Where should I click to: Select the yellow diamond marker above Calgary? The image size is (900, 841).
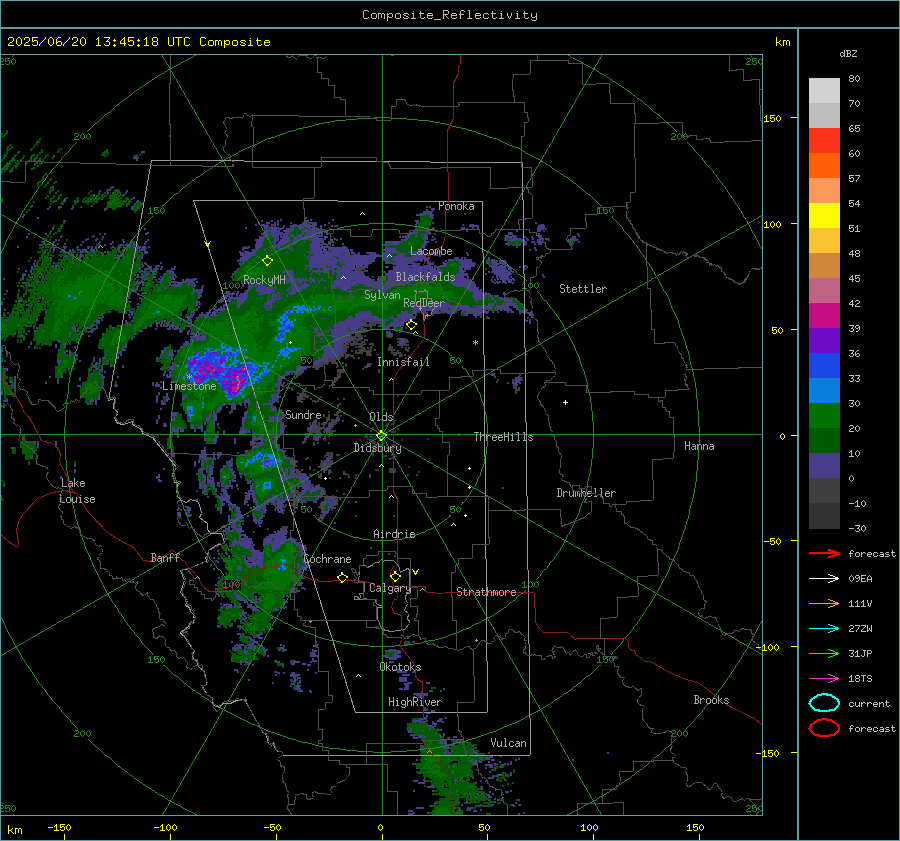pyautogui.click(x=395, y=576)
